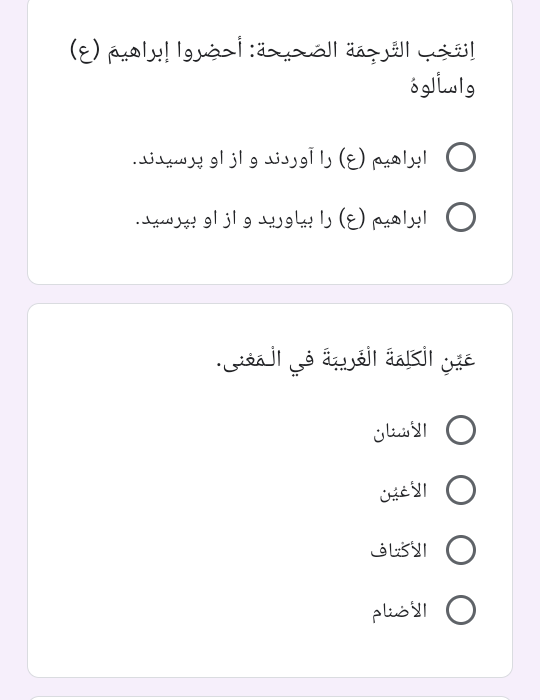Click the الأكتاف option label text
The height and width of the screenshot is (700, 540).
[399, 550]
